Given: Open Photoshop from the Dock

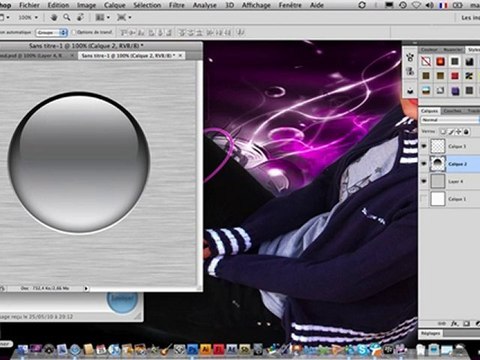Looking at the screenshot, I should click(192, 349).
